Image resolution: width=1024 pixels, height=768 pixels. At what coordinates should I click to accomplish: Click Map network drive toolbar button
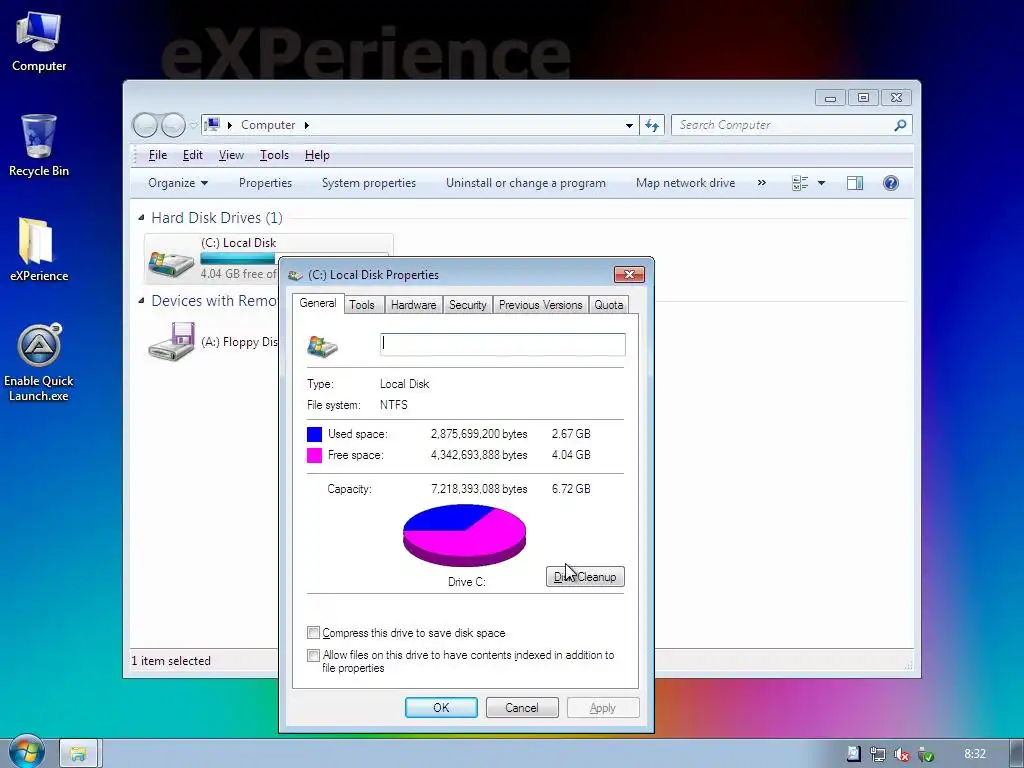click(x=686, y=183)
